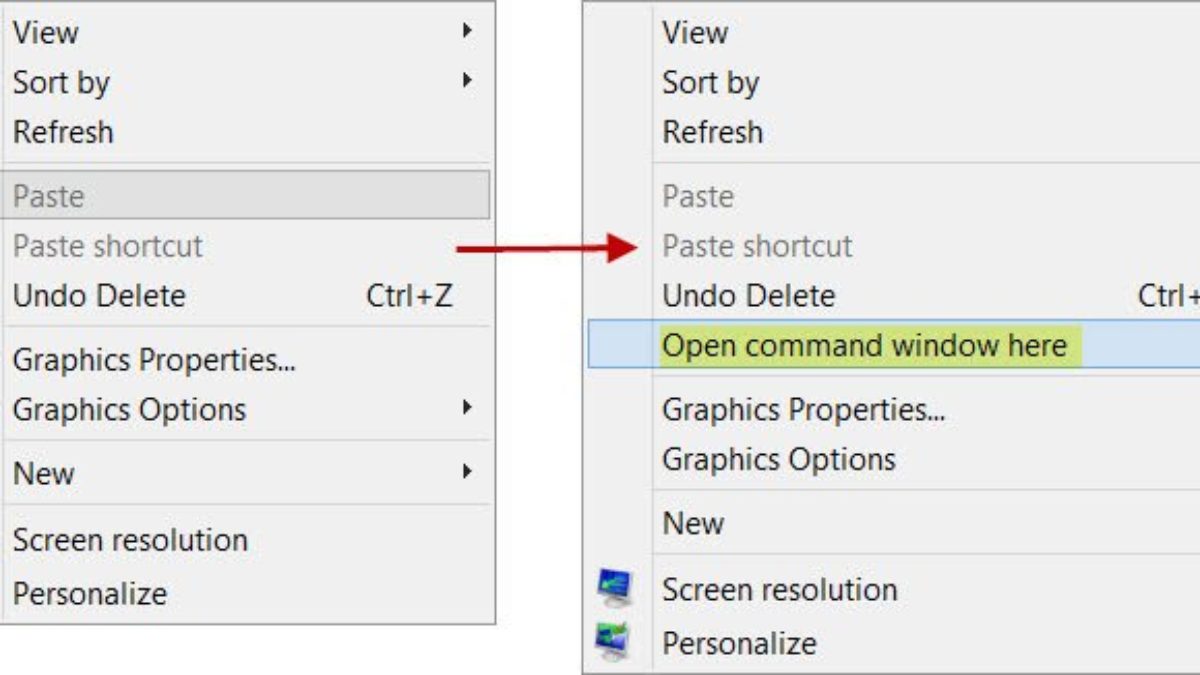This screenshot has height=675, width=1200.
Task: Click the icon next to Personalize
Action: tap(614, 641)
